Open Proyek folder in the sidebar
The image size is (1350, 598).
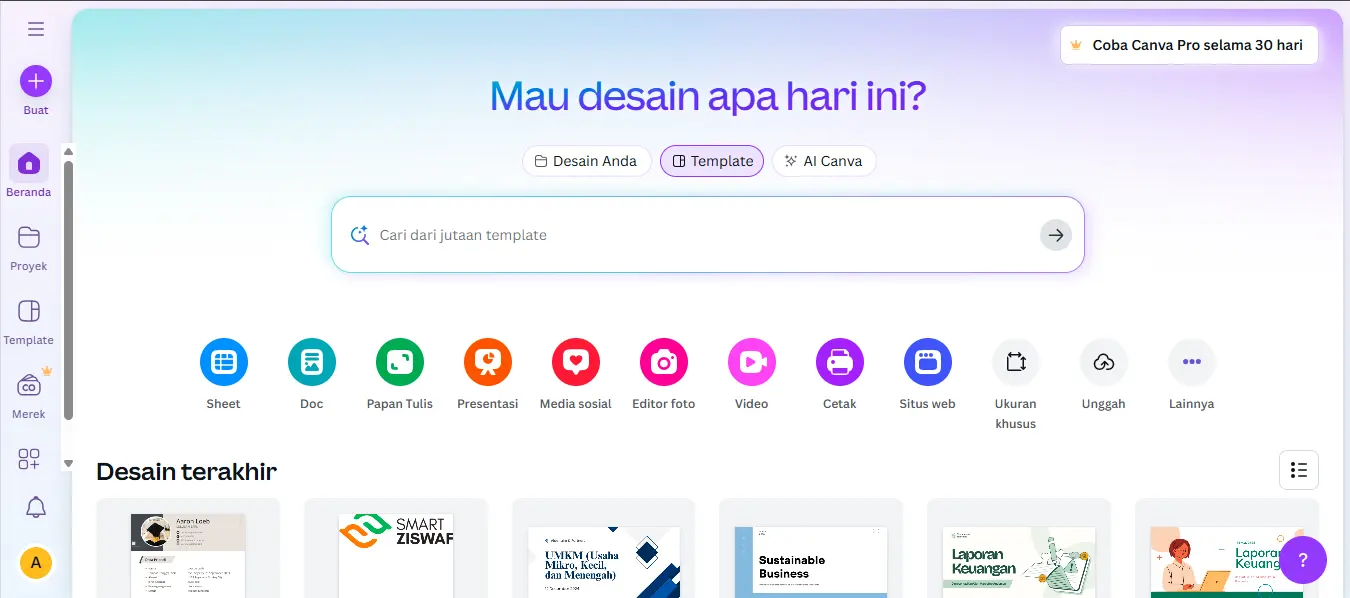pos(29,247)
